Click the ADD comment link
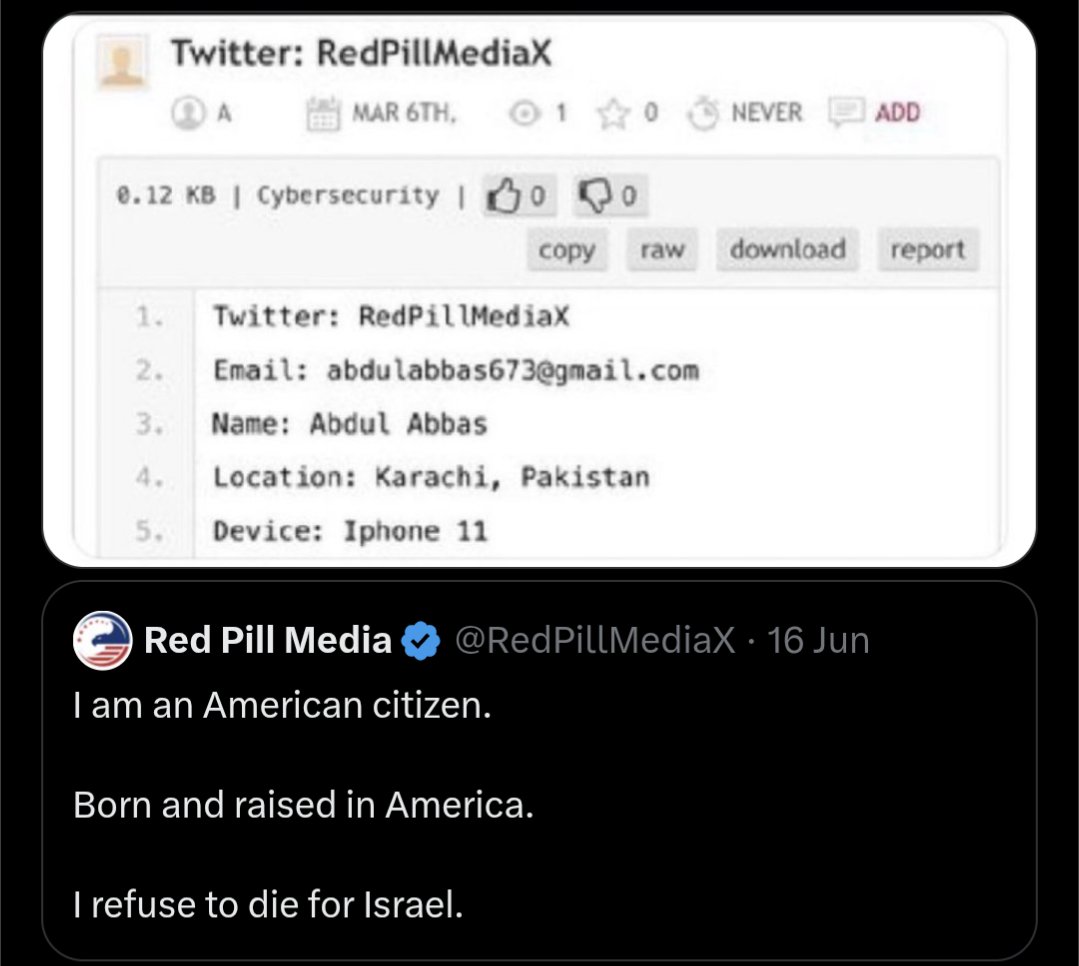 [x=897, y=113]
